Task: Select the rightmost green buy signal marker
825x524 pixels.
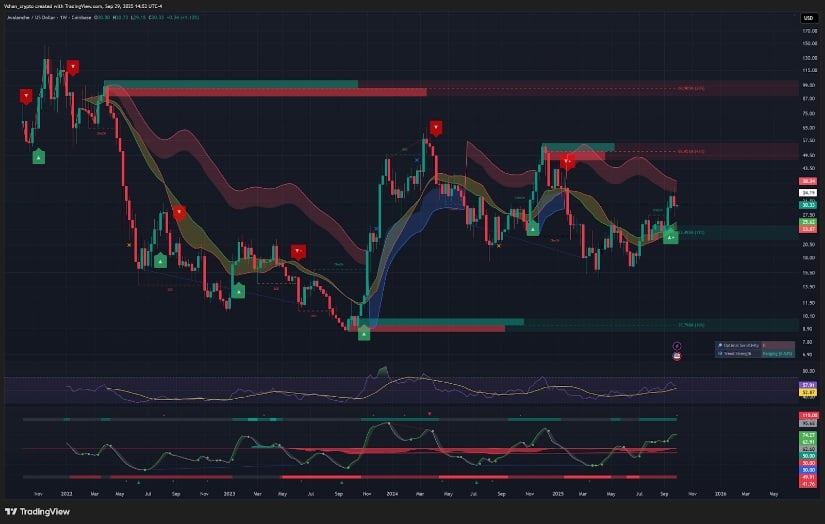Action: (671, 235)
